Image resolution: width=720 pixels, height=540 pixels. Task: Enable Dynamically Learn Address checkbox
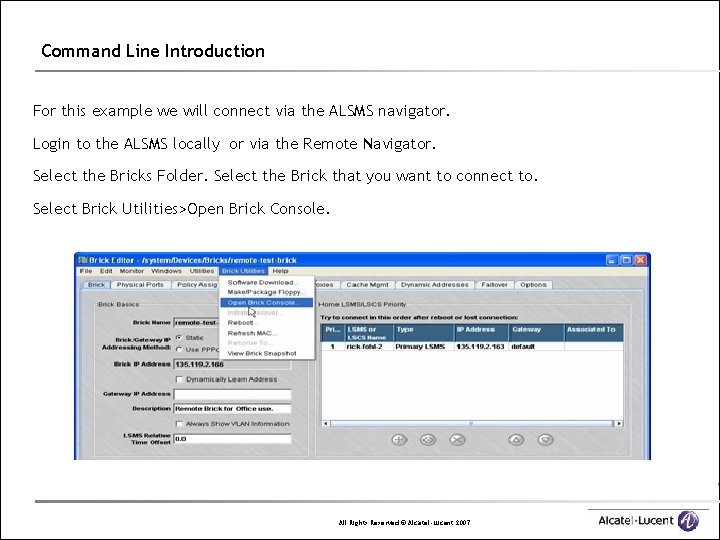(179, 379)
